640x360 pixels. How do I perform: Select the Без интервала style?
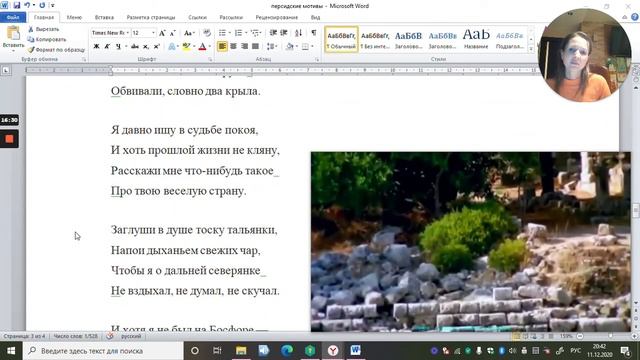(x=375, y=40)
